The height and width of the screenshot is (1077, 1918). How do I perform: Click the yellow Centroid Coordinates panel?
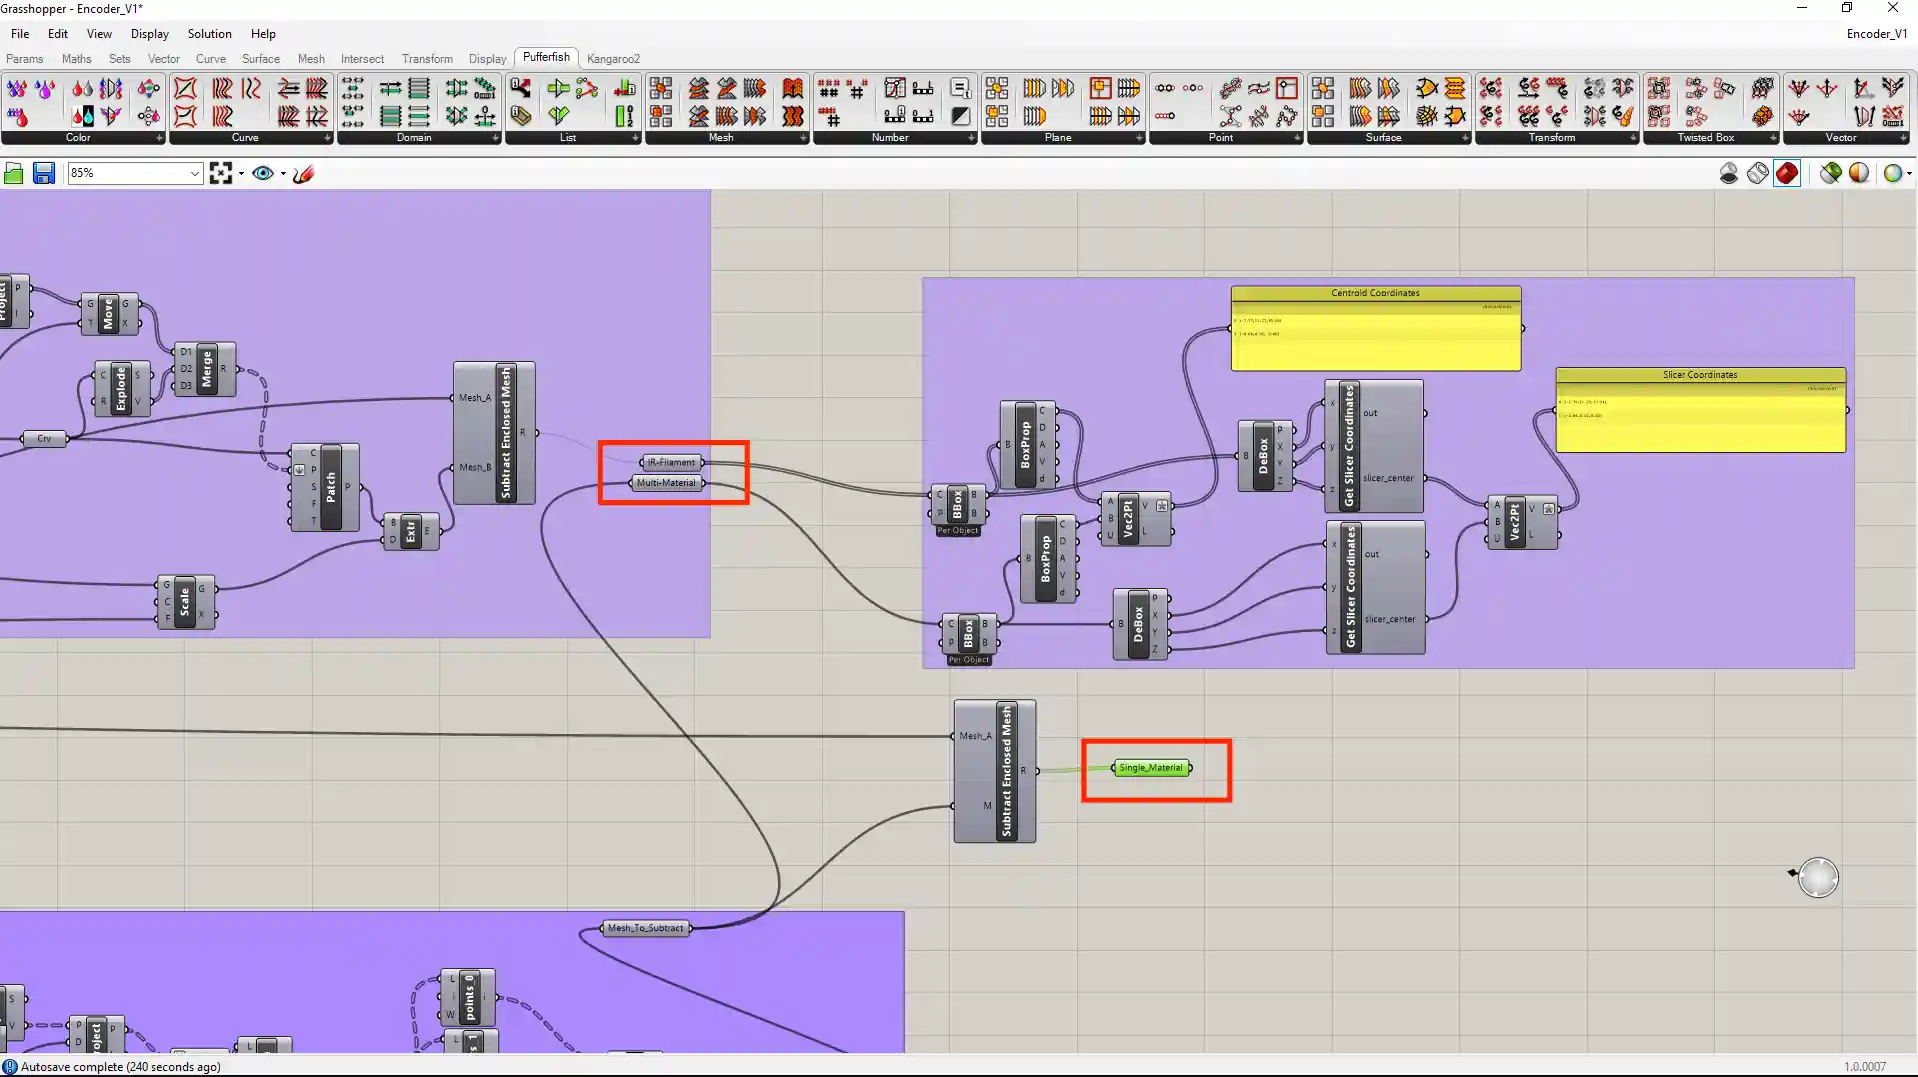(1375, 330)
